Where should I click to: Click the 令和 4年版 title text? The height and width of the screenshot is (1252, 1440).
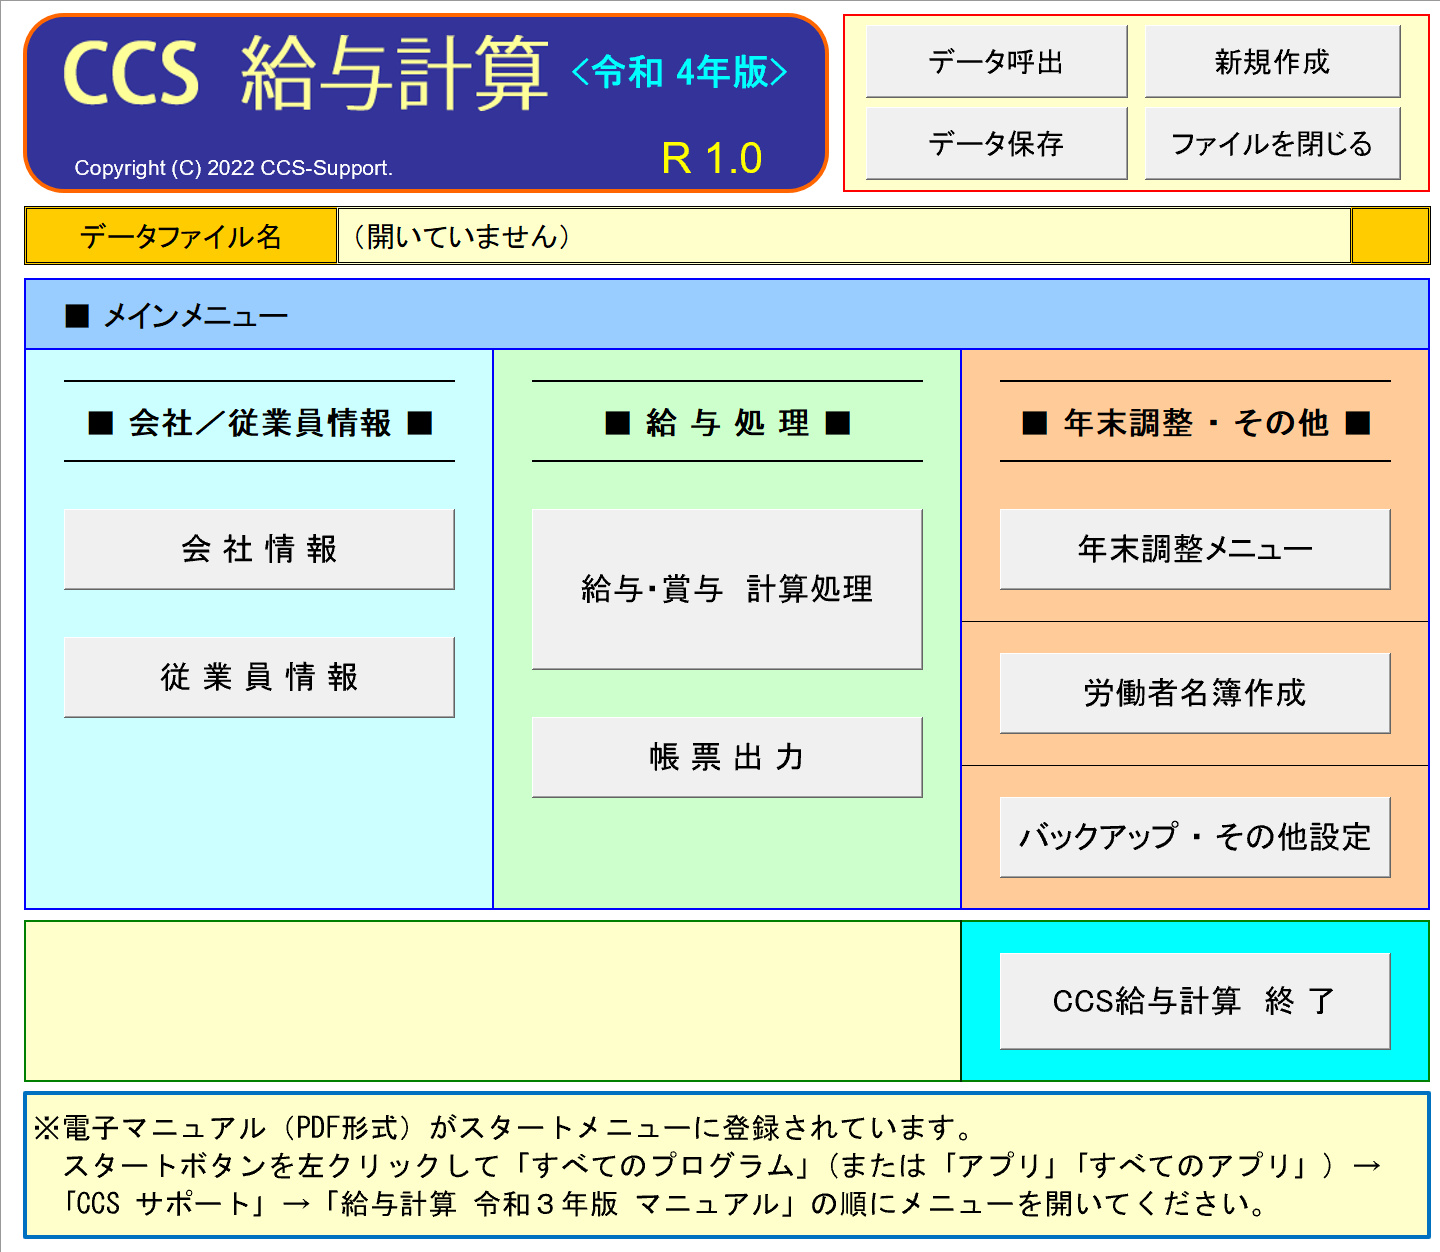pos(680,72)
